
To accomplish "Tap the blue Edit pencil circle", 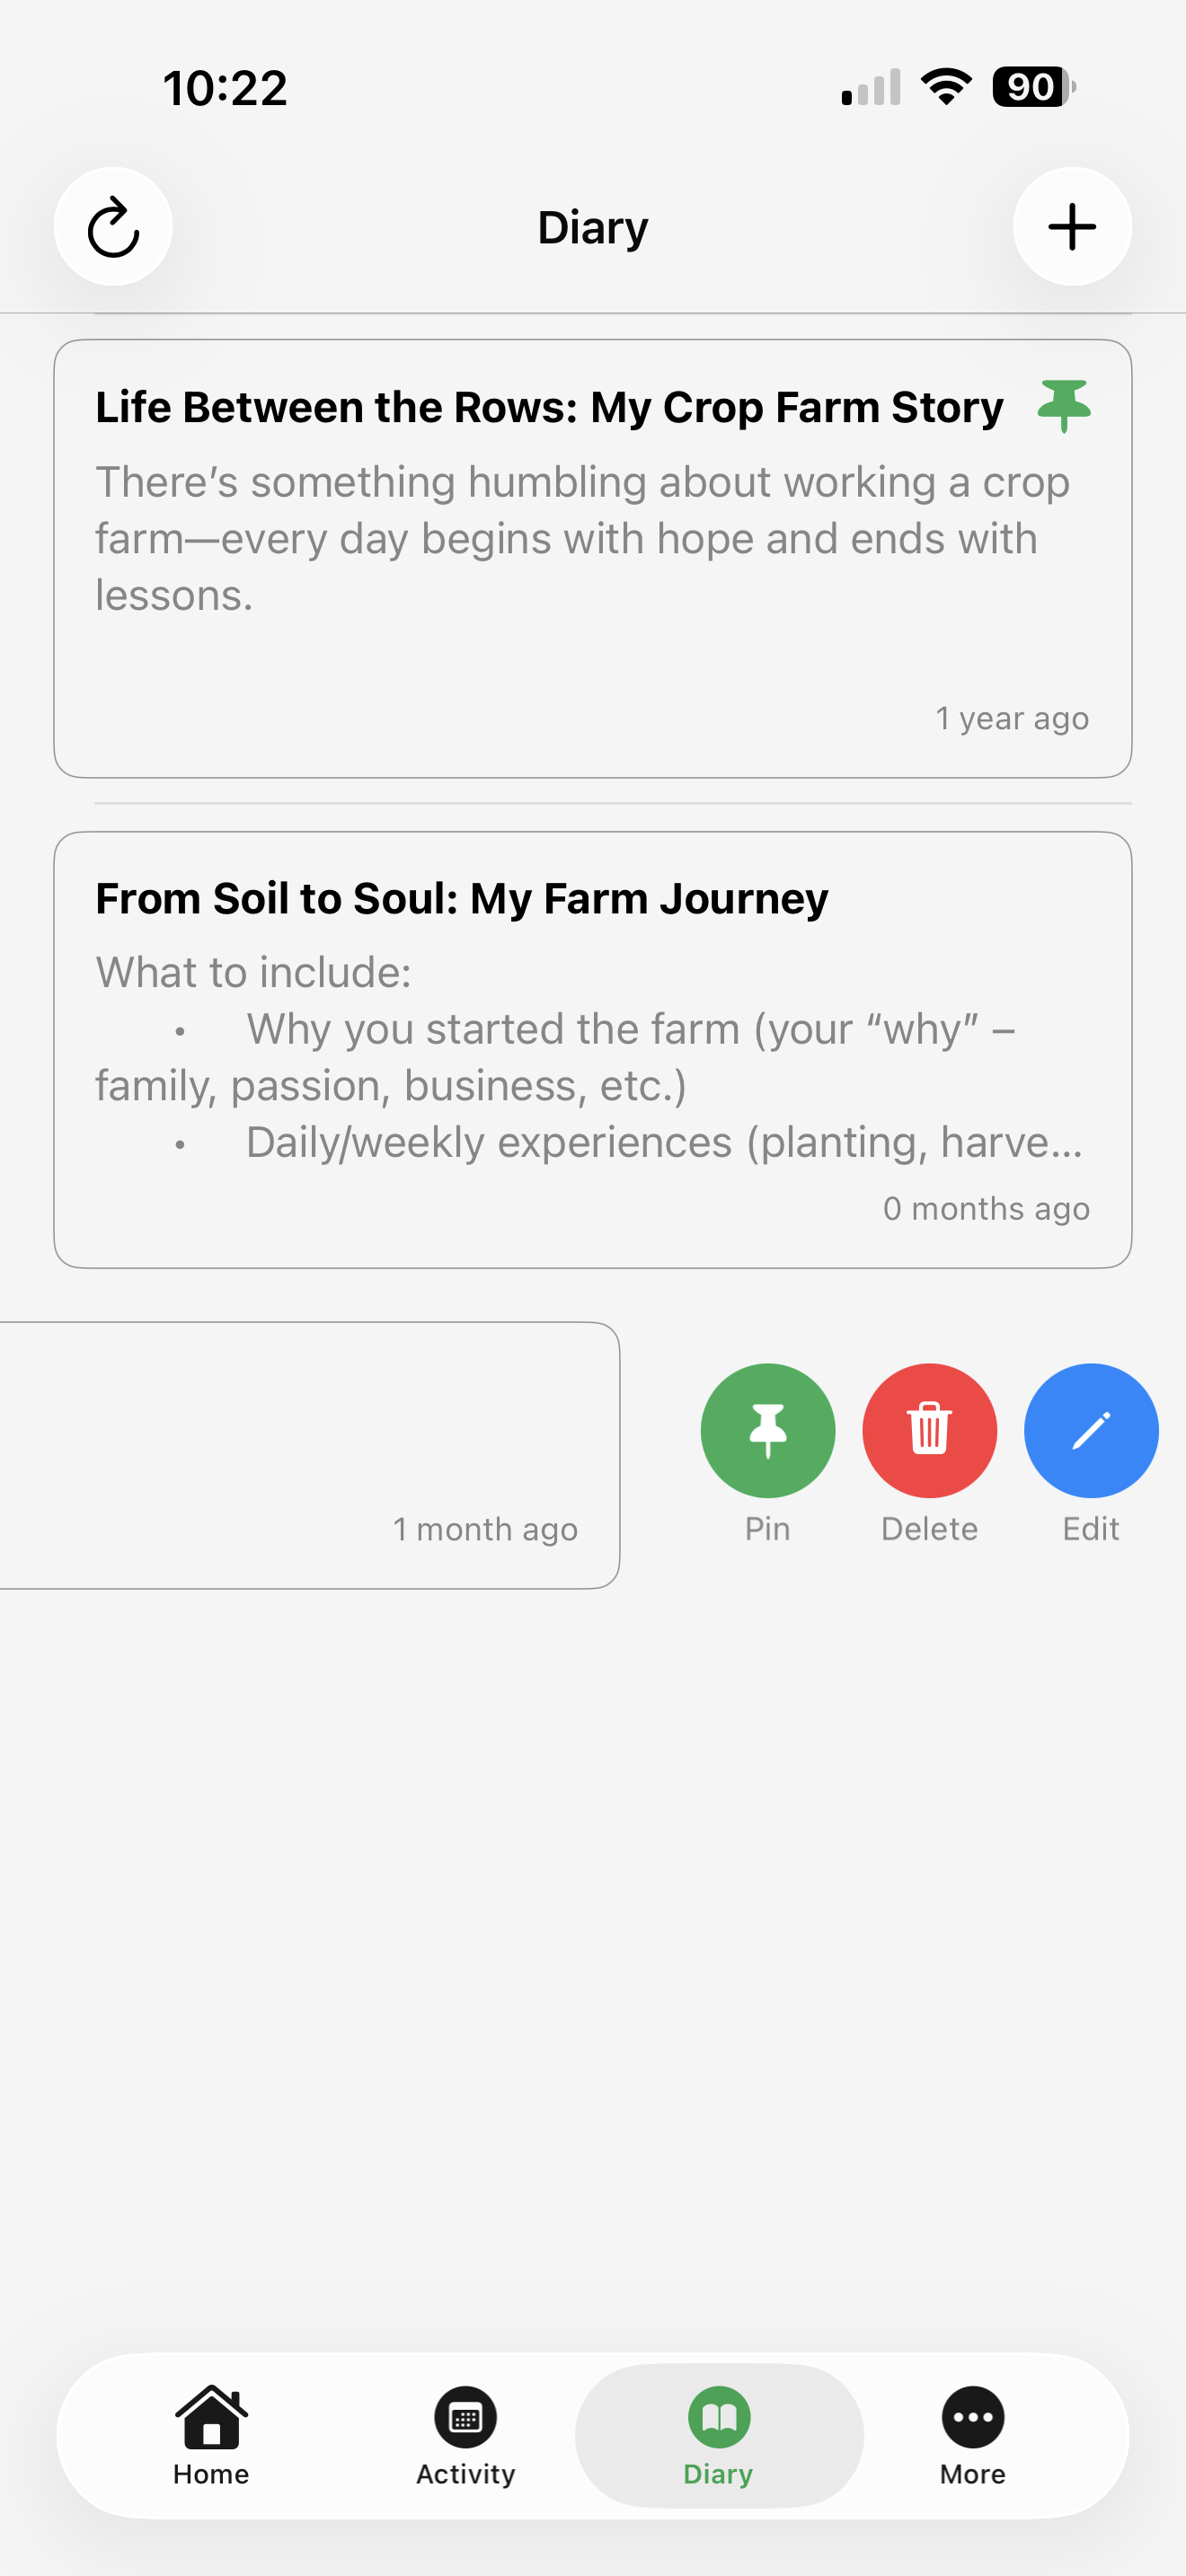I will 1091,1430.
